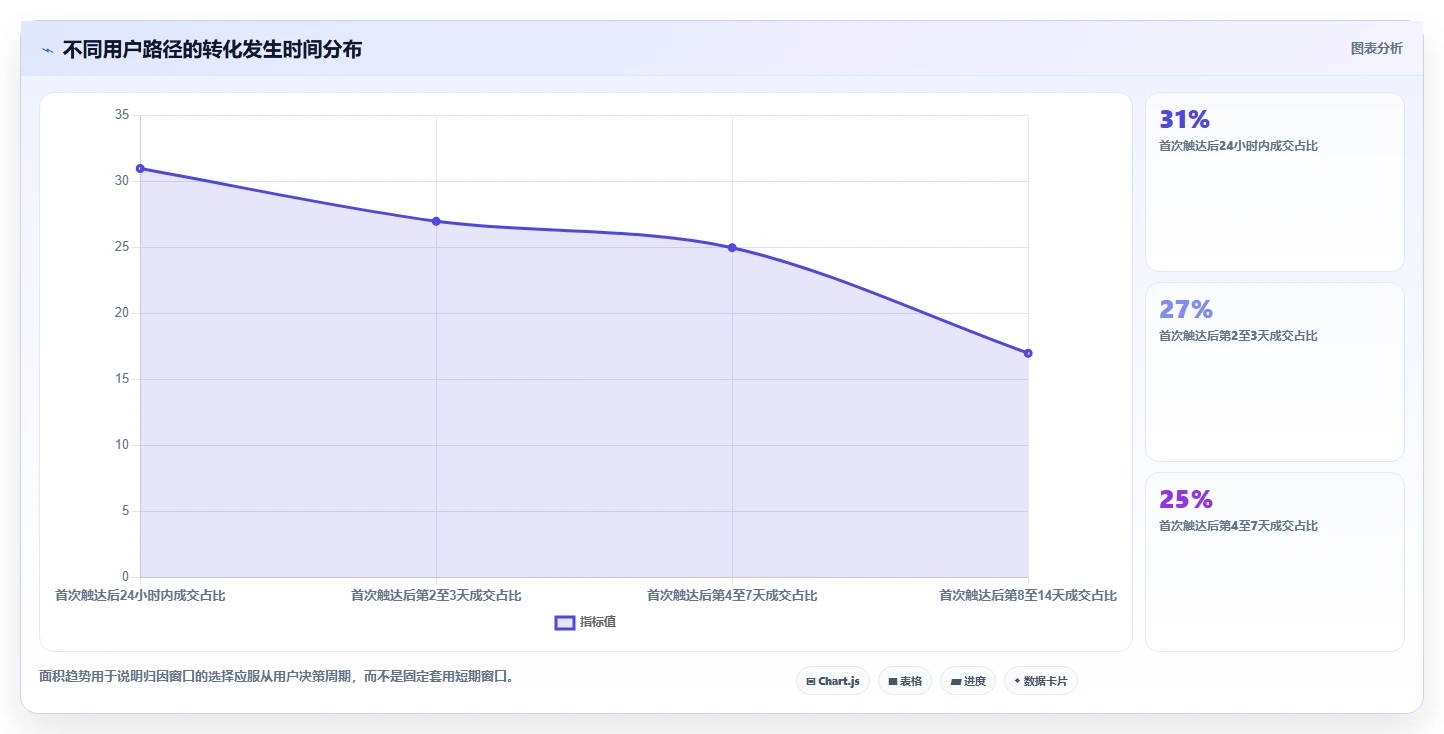The height and width of the screenshot is (734, 1444).
Task: Select the 进度 tag pill
Action: [968, 681]
